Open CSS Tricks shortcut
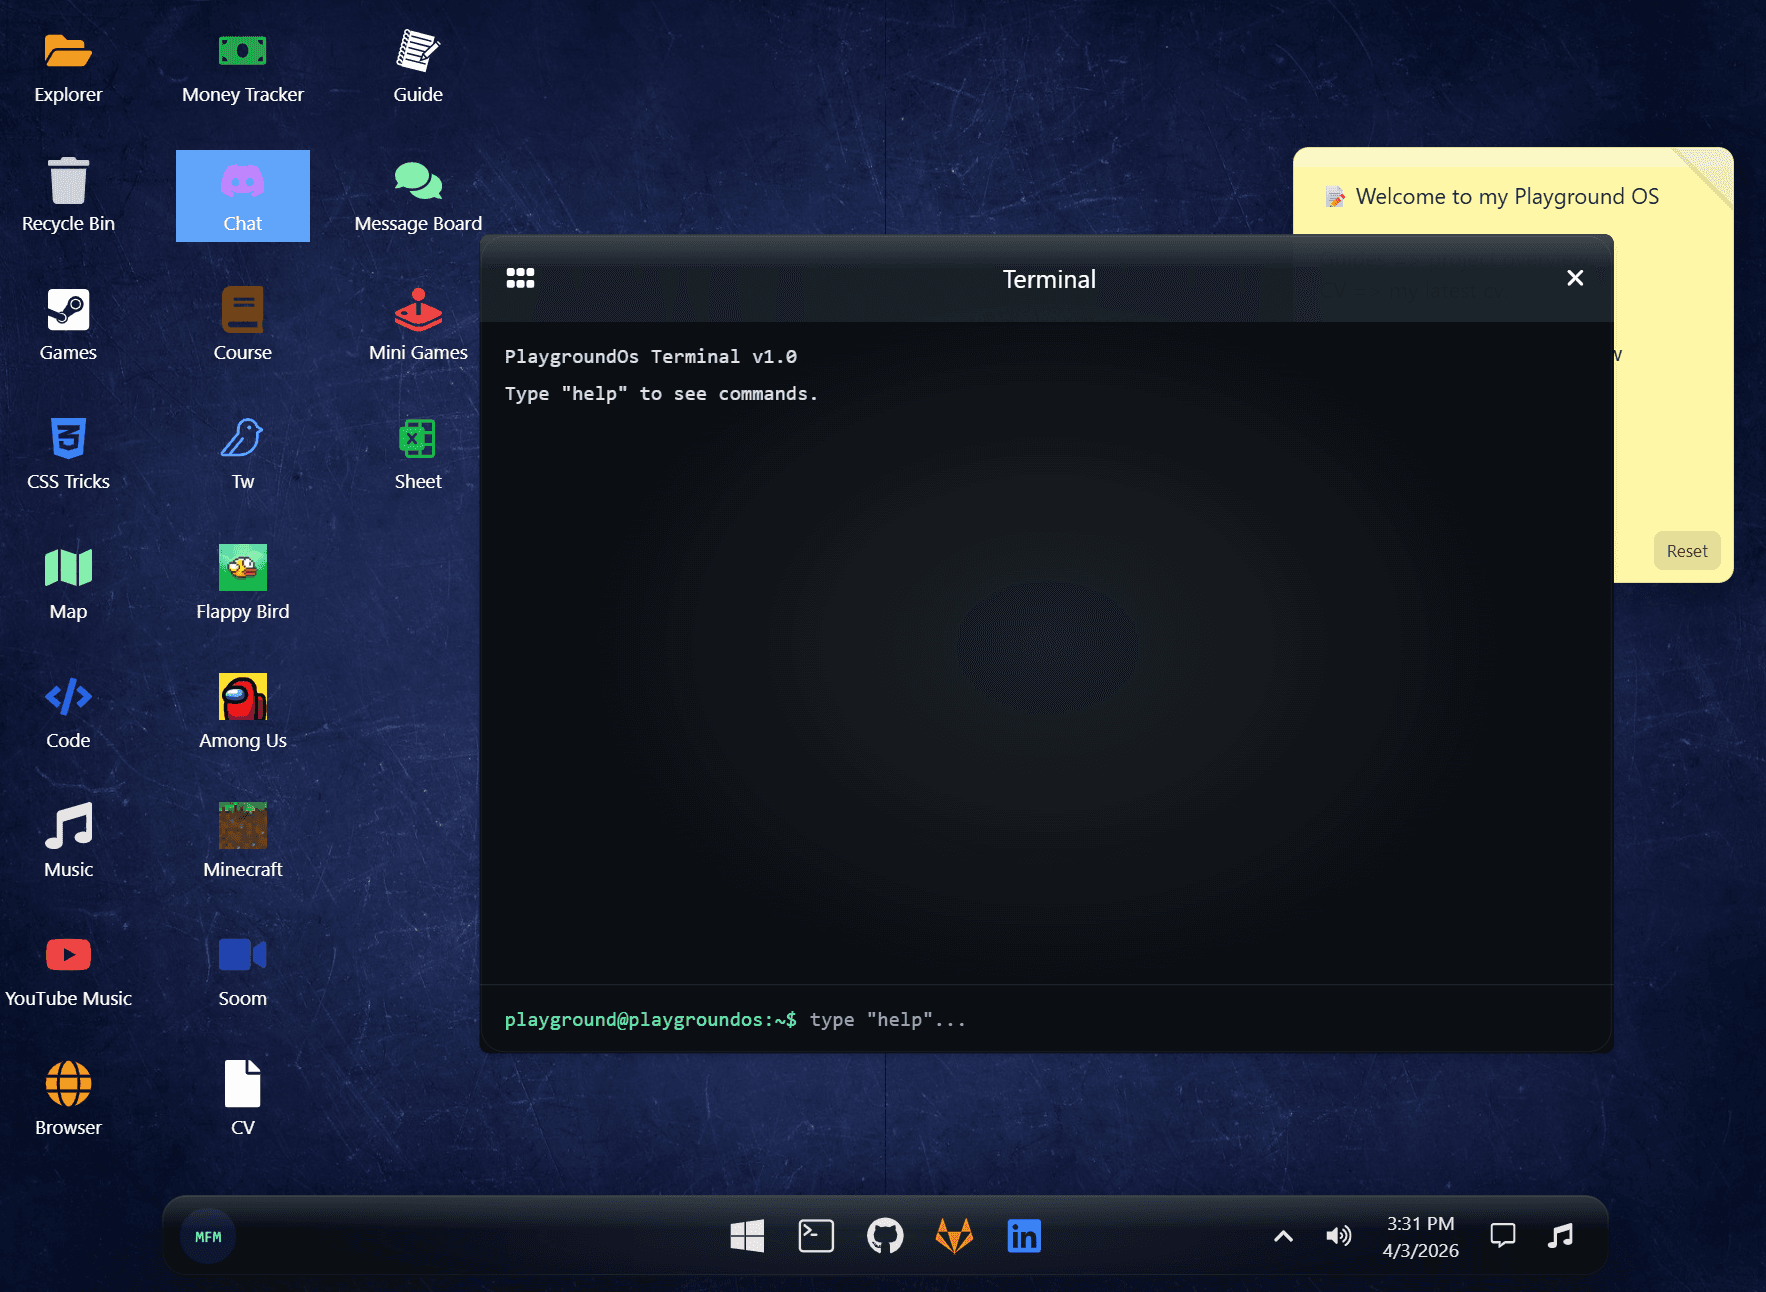 click(x=68, y=455)
